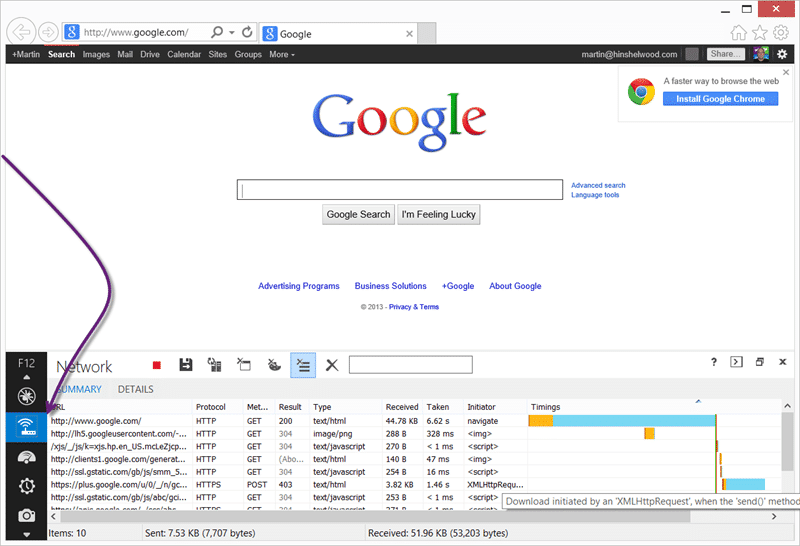Open a new blank tab
This screenshot has height=546, width=800.
coord(427,33)
